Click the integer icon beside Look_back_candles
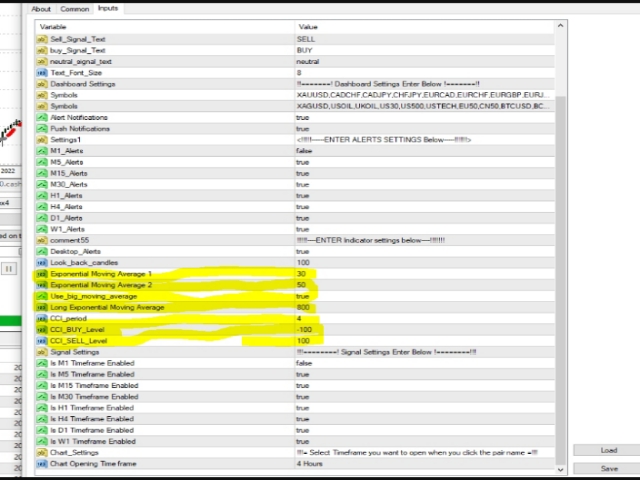Viewport: 640px width, 480px height. pyautogui.click(x=42, y=262)
